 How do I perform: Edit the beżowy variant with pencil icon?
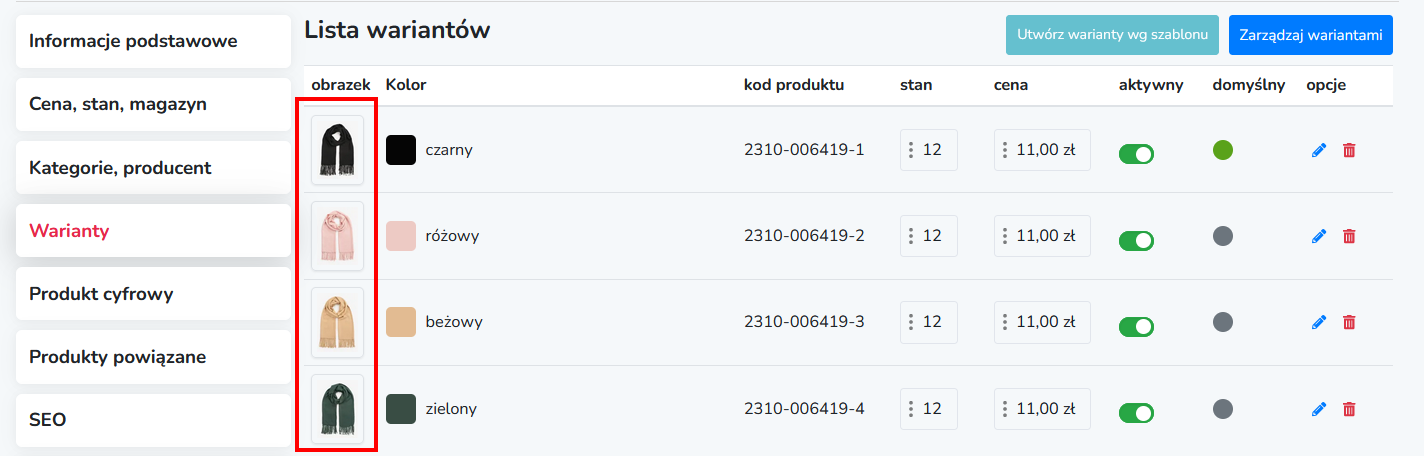pos(1319,322)
